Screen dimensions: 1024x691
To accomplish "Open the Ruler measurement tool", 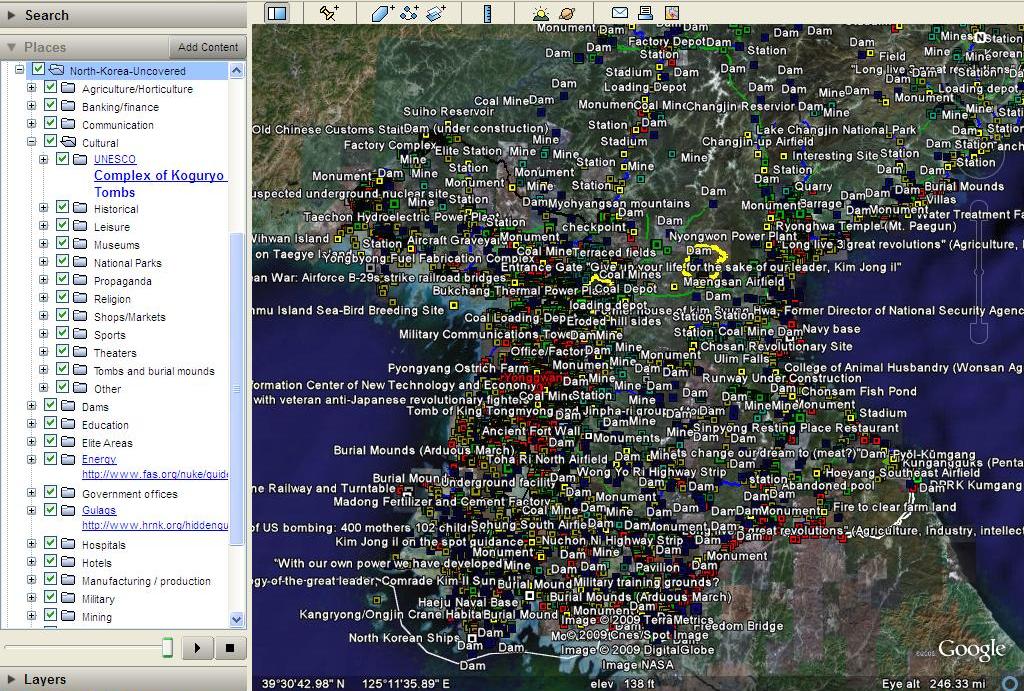I will 488,13.
